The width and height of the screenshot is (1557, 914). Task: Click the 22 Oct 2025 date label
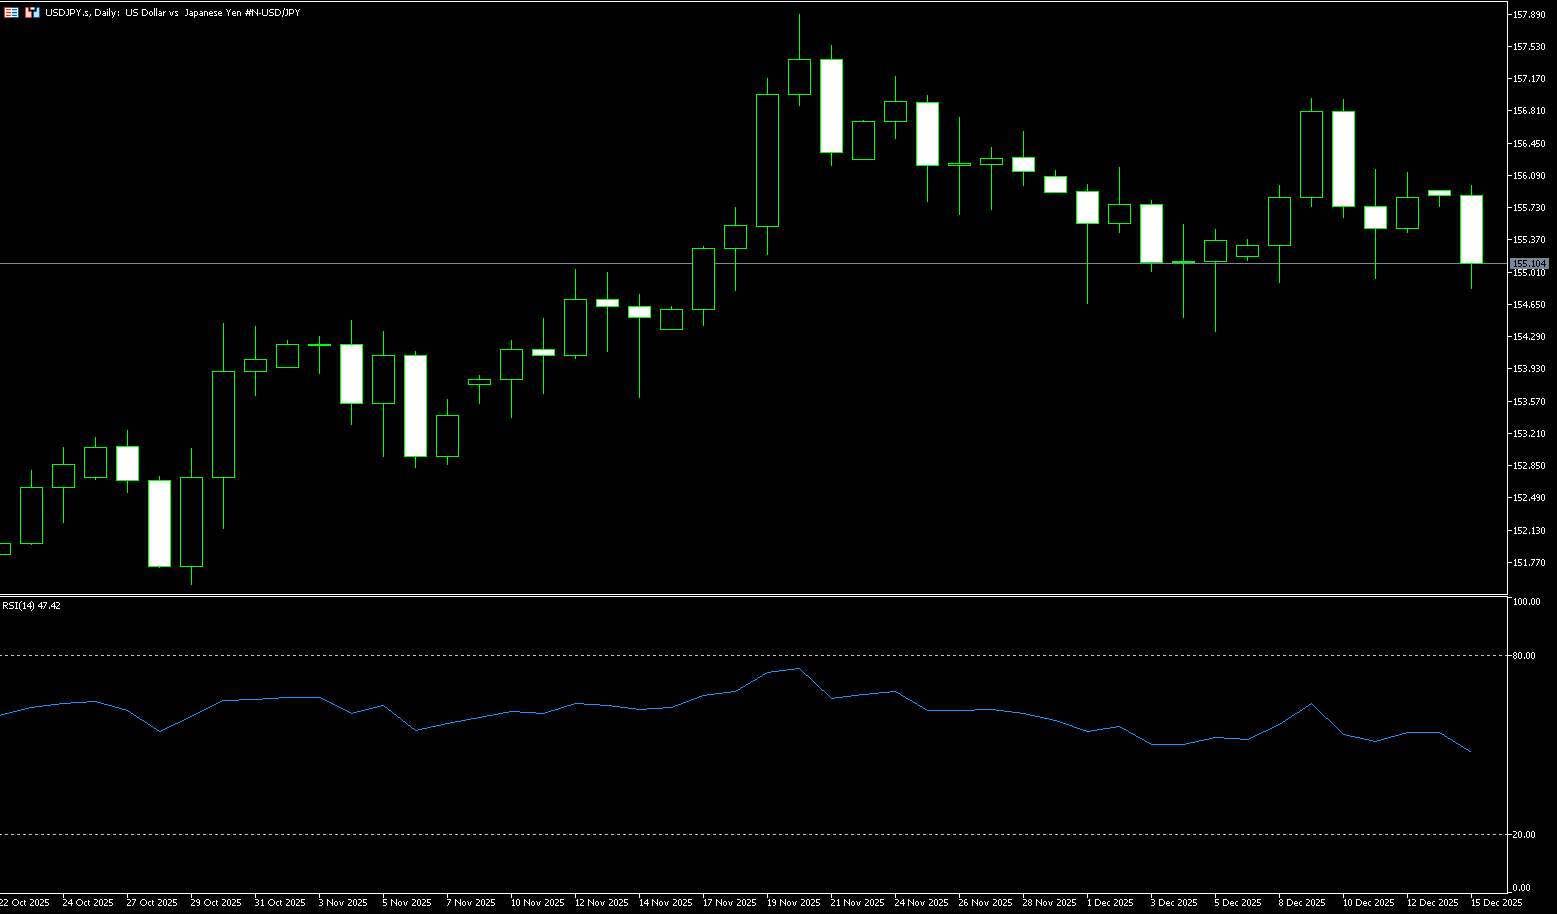[x=24, y=903]
